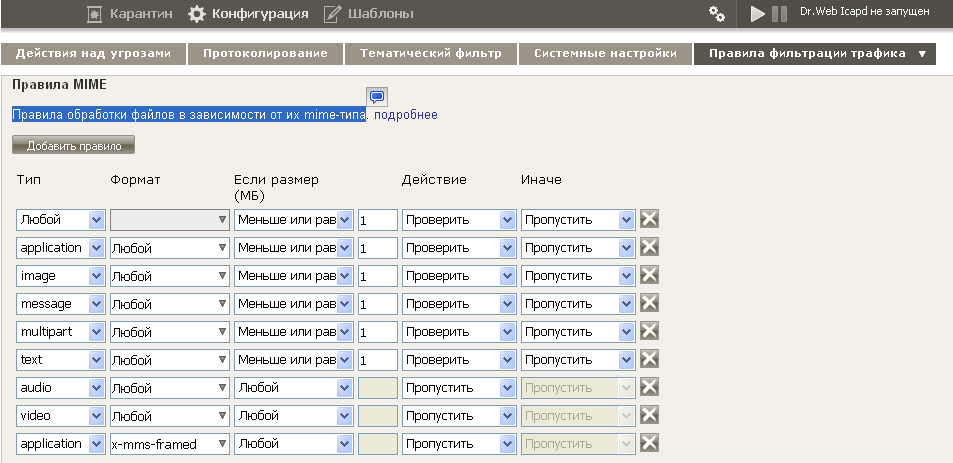Open Действие dropdown in the image row

click(459, 276)
